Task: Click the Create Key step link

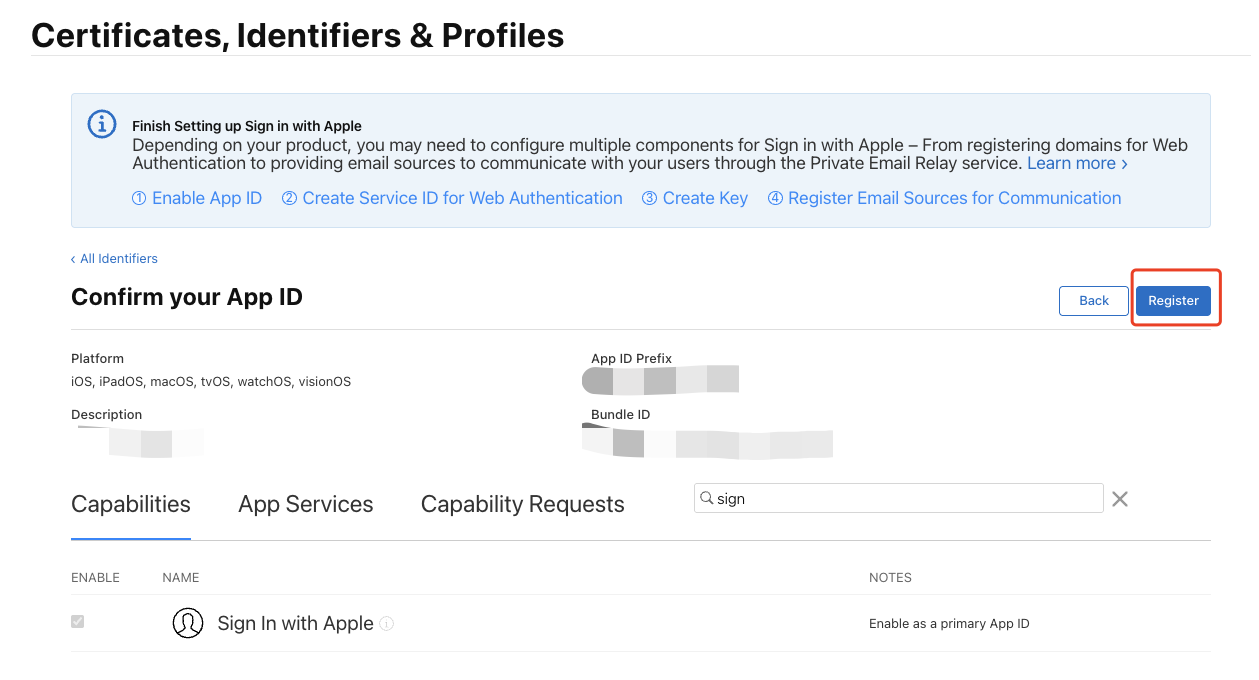Action: [x=695, y=198]
